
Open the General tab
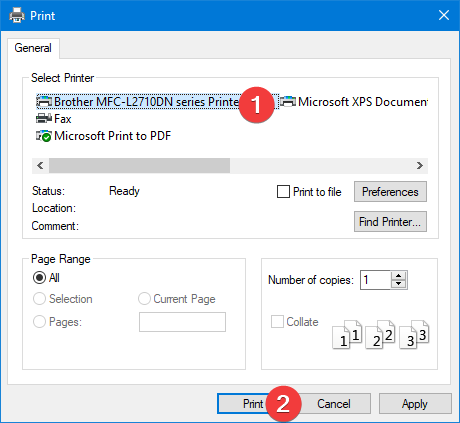point(33,48)
